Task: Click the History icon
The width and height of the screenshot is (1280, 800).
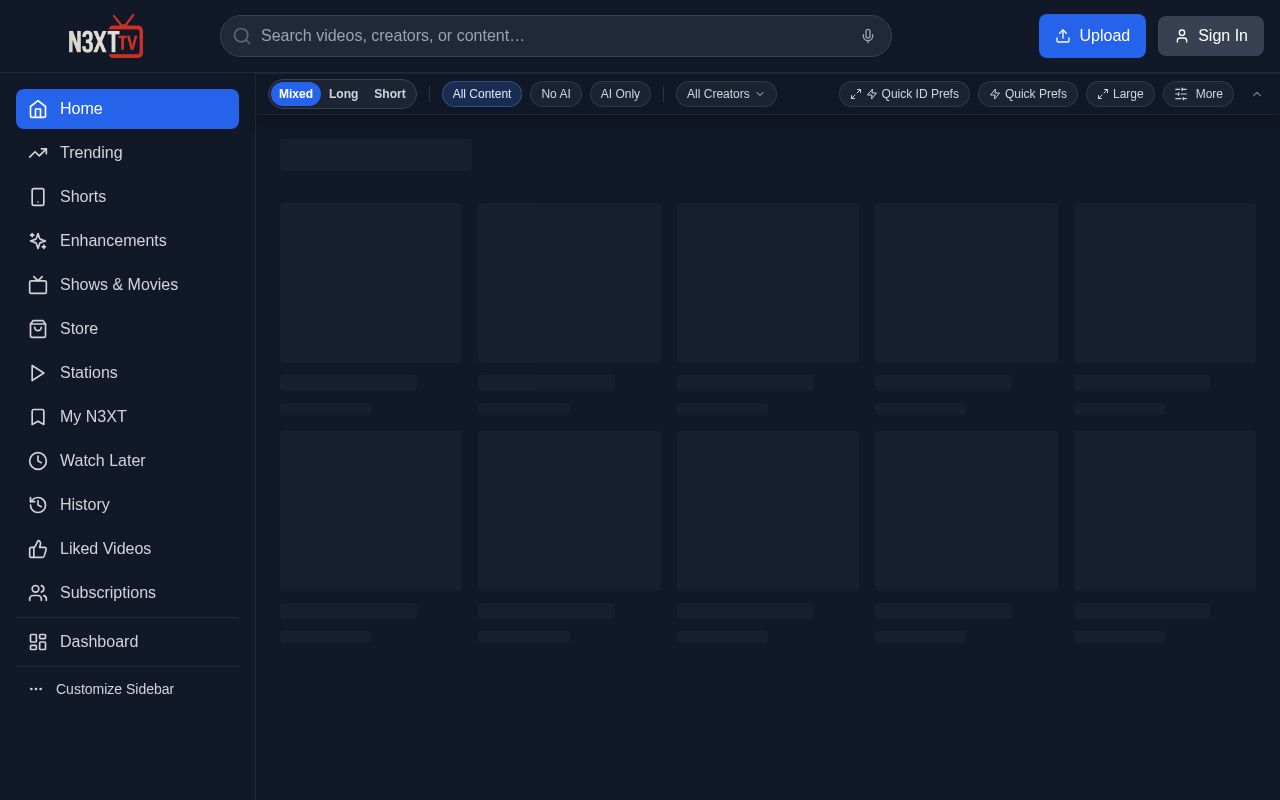Action: (38, 505)
